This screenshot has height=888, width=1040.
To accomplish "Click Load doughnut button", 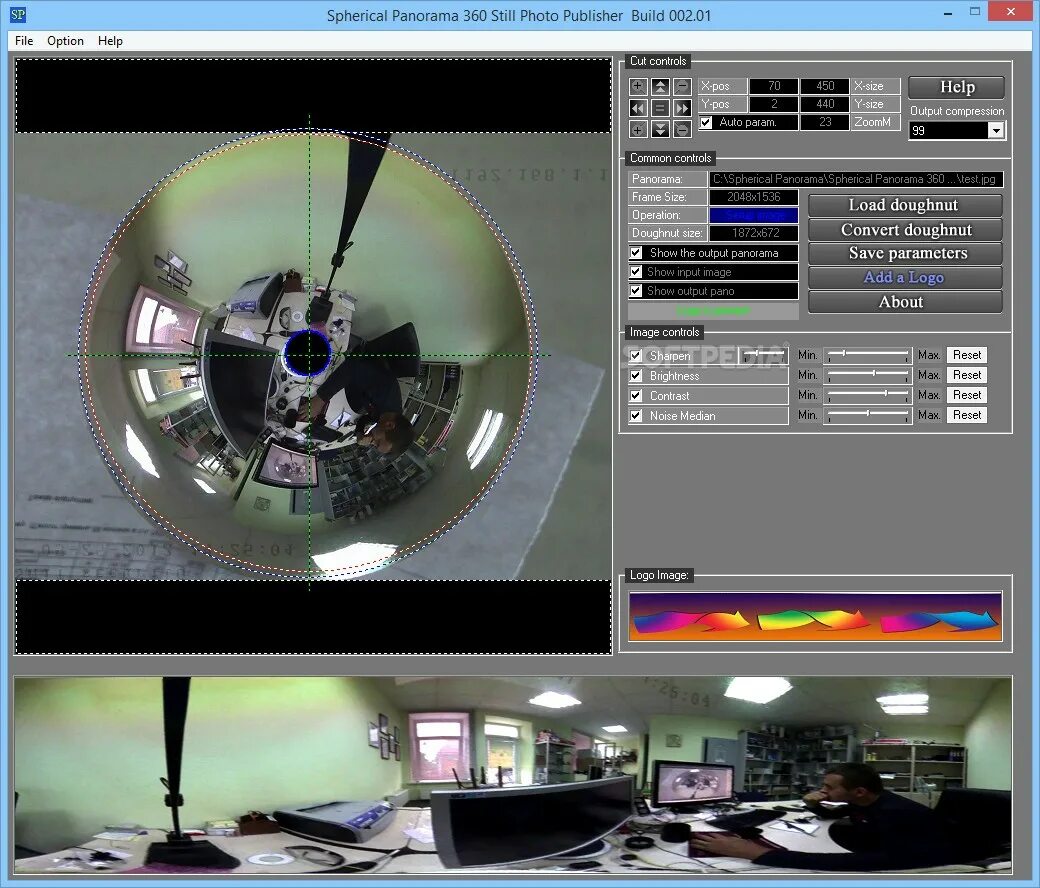I will pyautogui.click(x=905, y=206).
